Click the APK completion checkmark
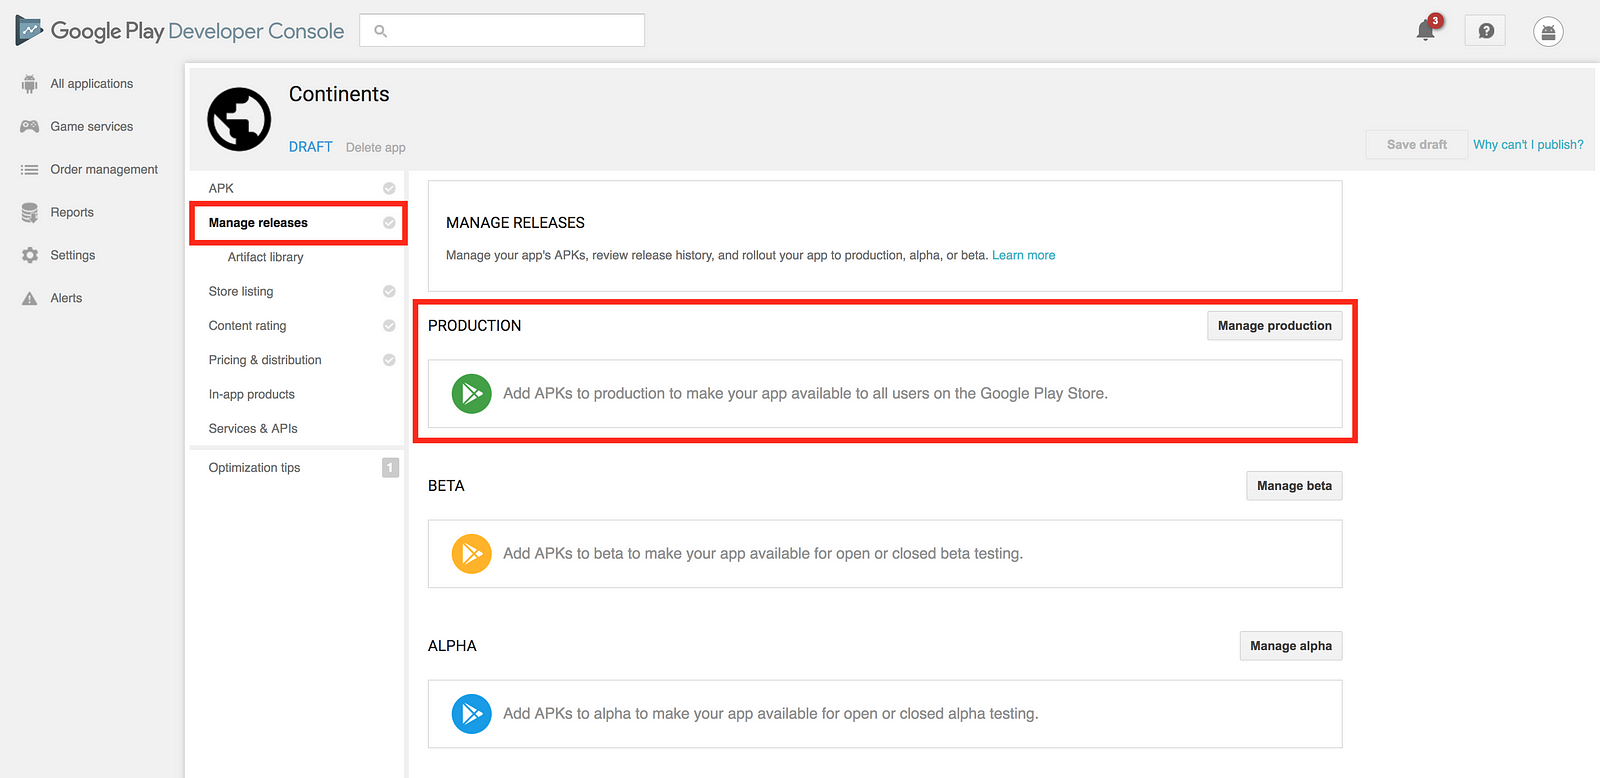Image resolution: width=1600 pixels, height=778 pixels. pos(389,188)
